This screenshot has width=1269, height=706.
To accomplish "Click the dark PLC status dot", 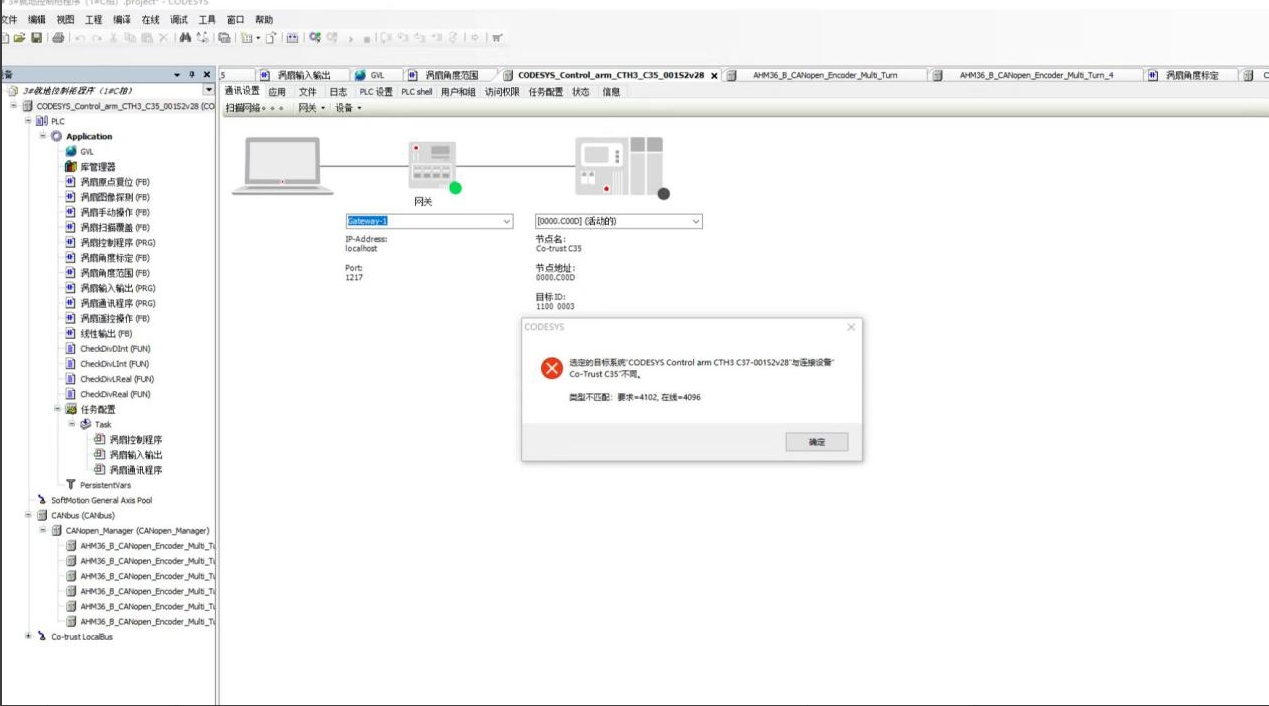I will pos(663,193).
